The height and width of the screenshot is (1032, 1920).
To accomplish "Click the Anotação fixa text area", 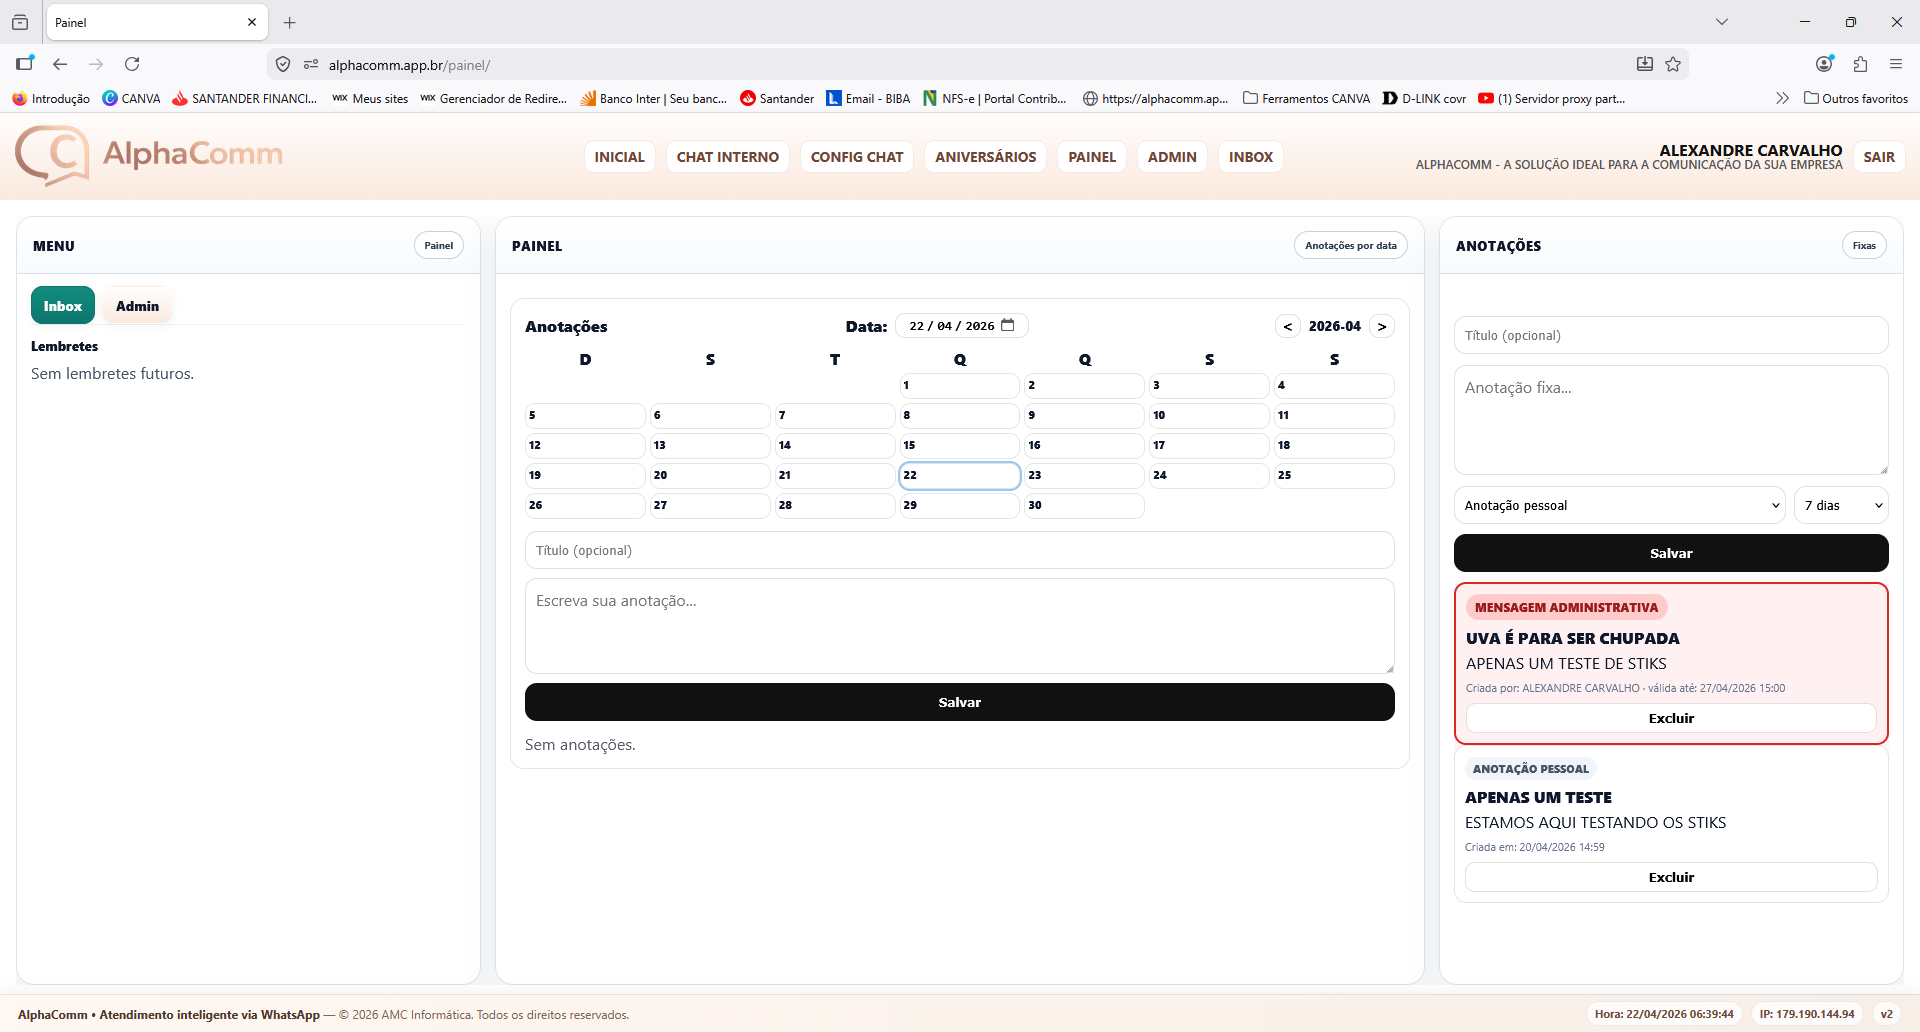I will [x=1670, y=420].
